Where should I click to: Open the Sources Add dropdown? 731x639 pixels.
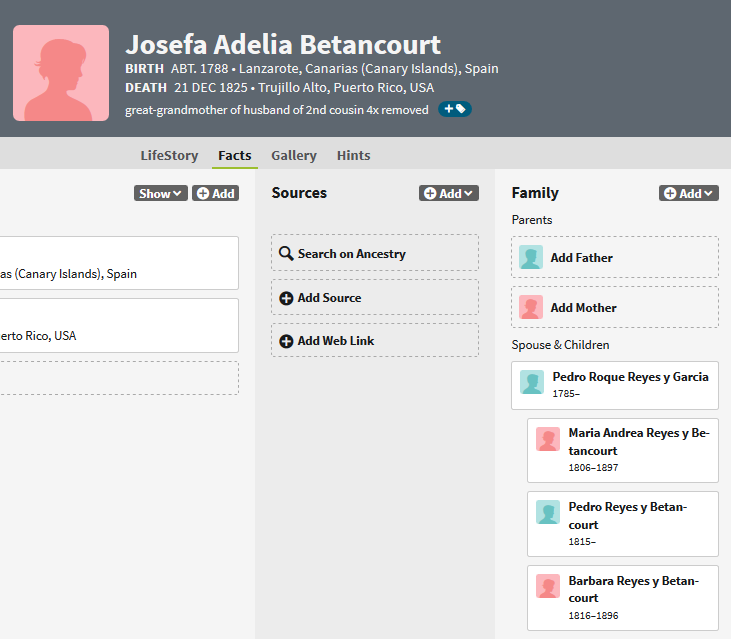(448, 193)
